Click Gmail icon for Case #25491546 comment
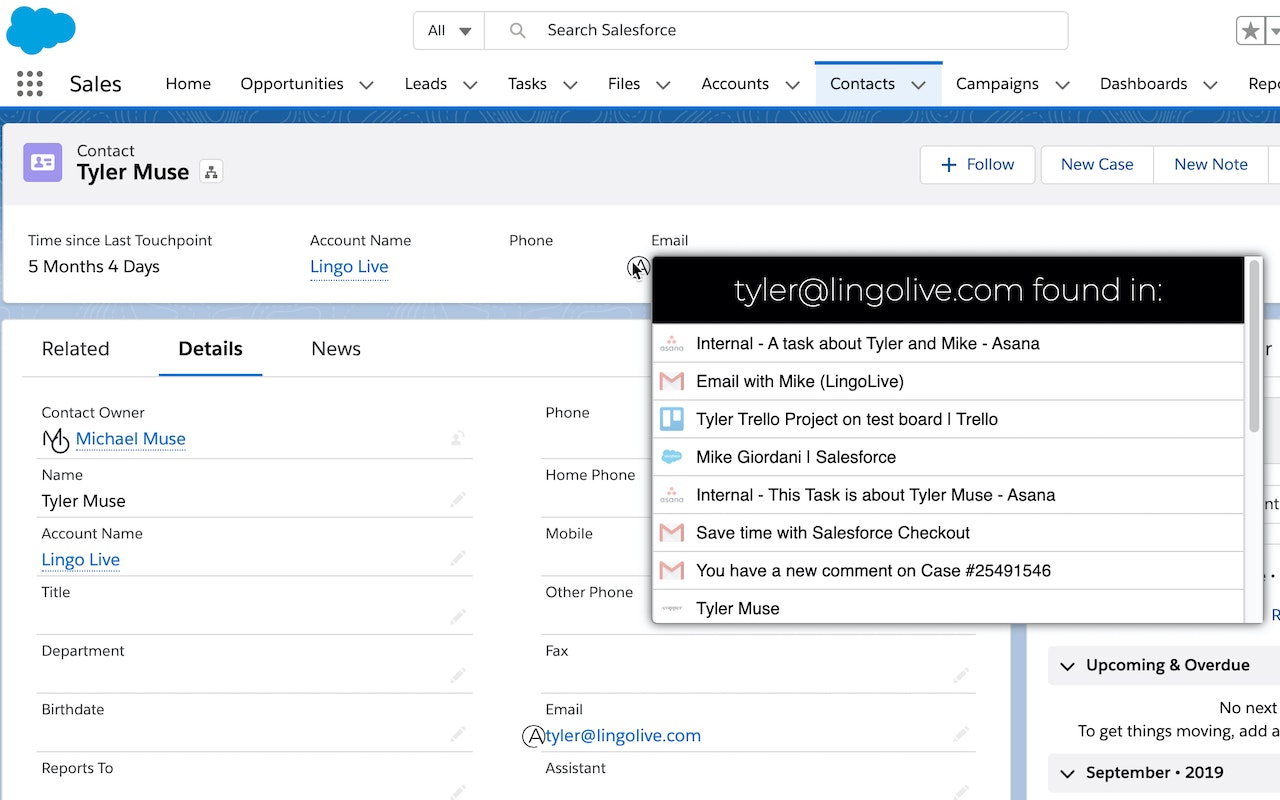 click(x=672, y=571)
